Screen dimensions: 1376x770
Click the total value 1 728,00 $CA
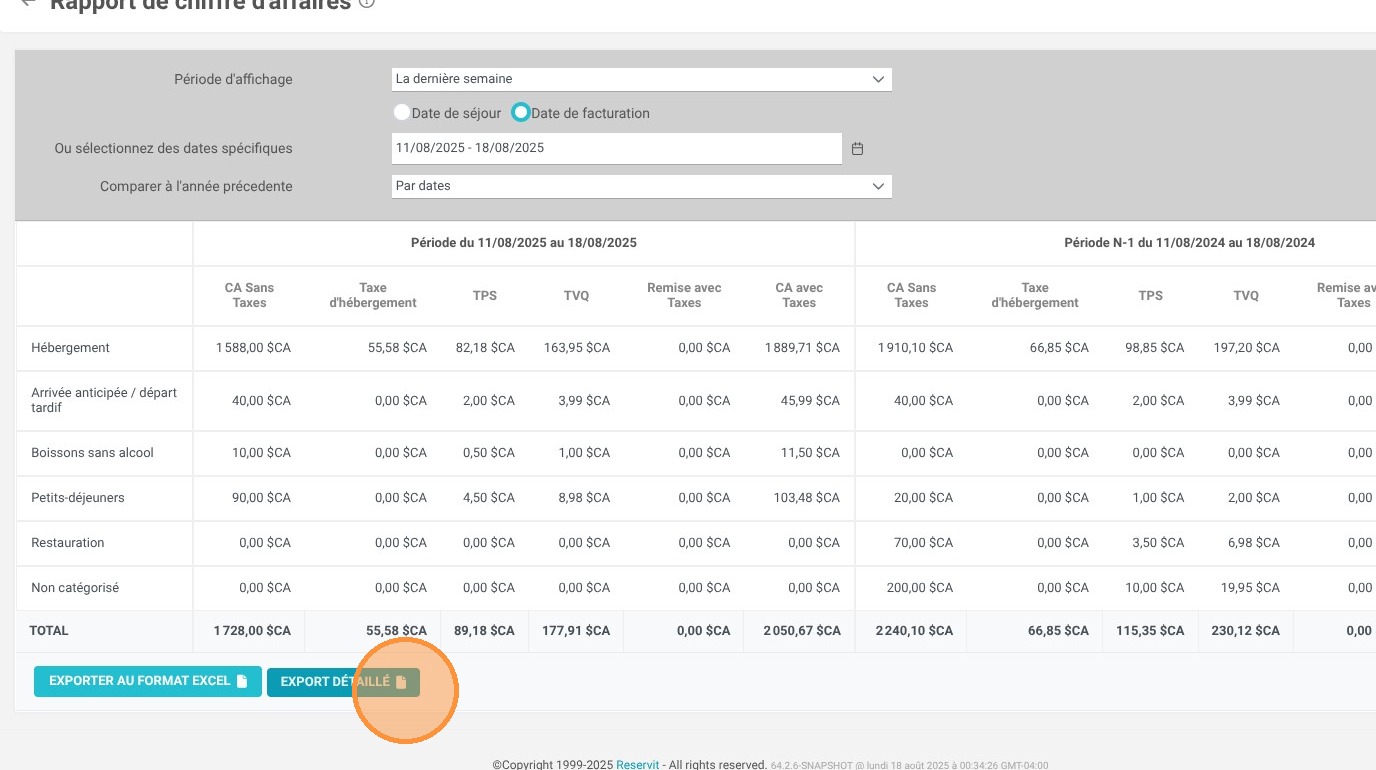point(252,631)
